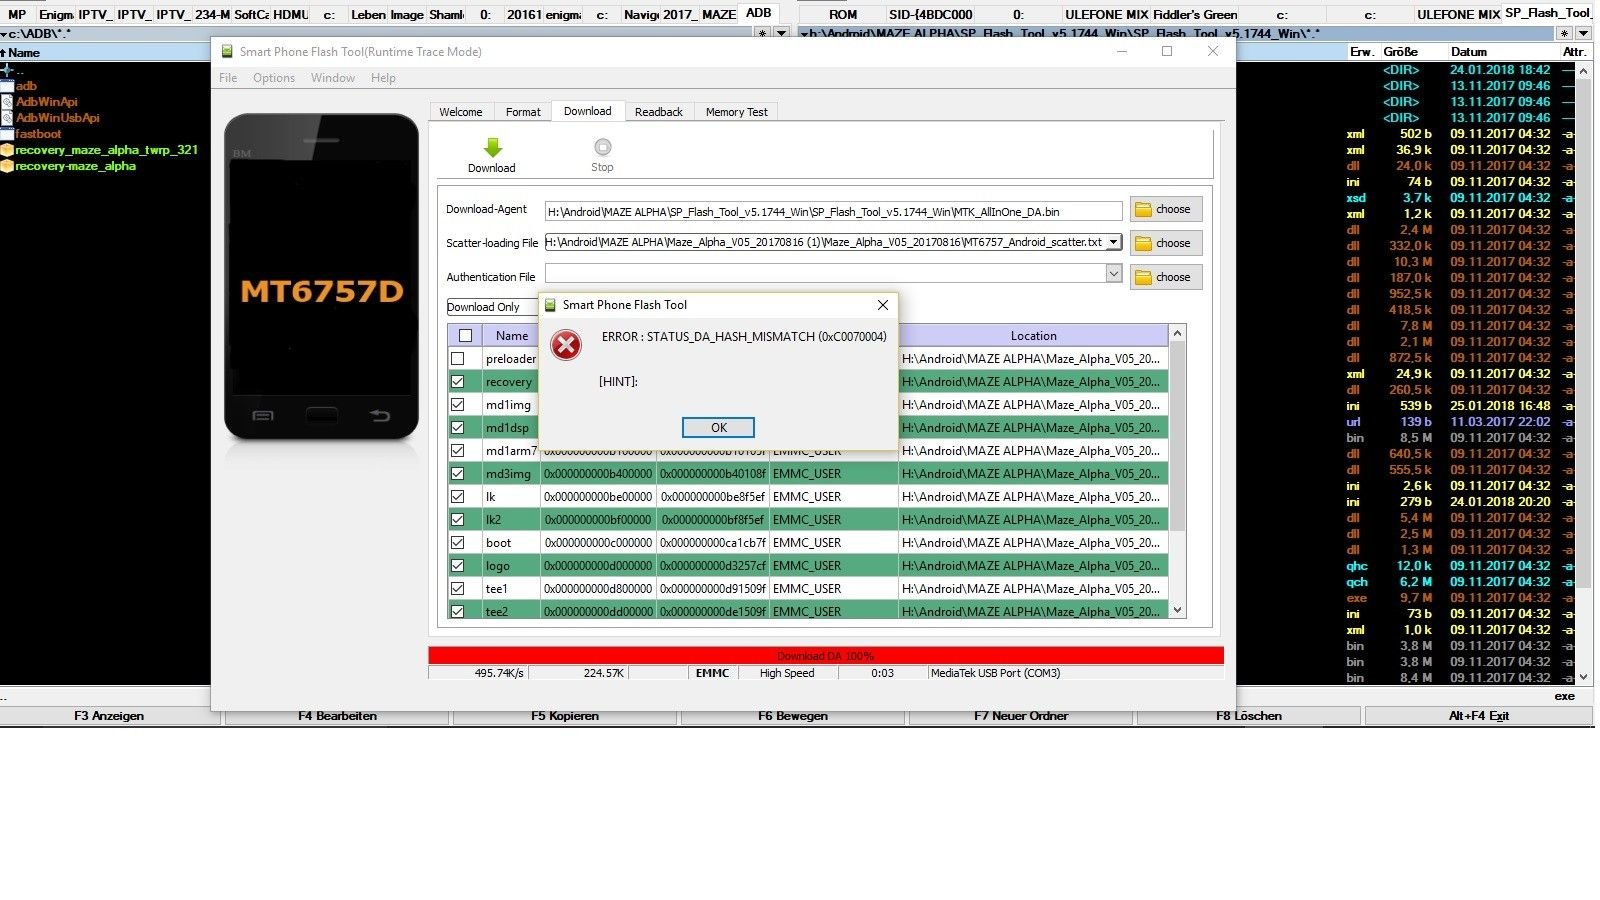Viewport: 1600px width, 900px height.
Task: Click choose for the Download-Agent
Action: 1166,209
